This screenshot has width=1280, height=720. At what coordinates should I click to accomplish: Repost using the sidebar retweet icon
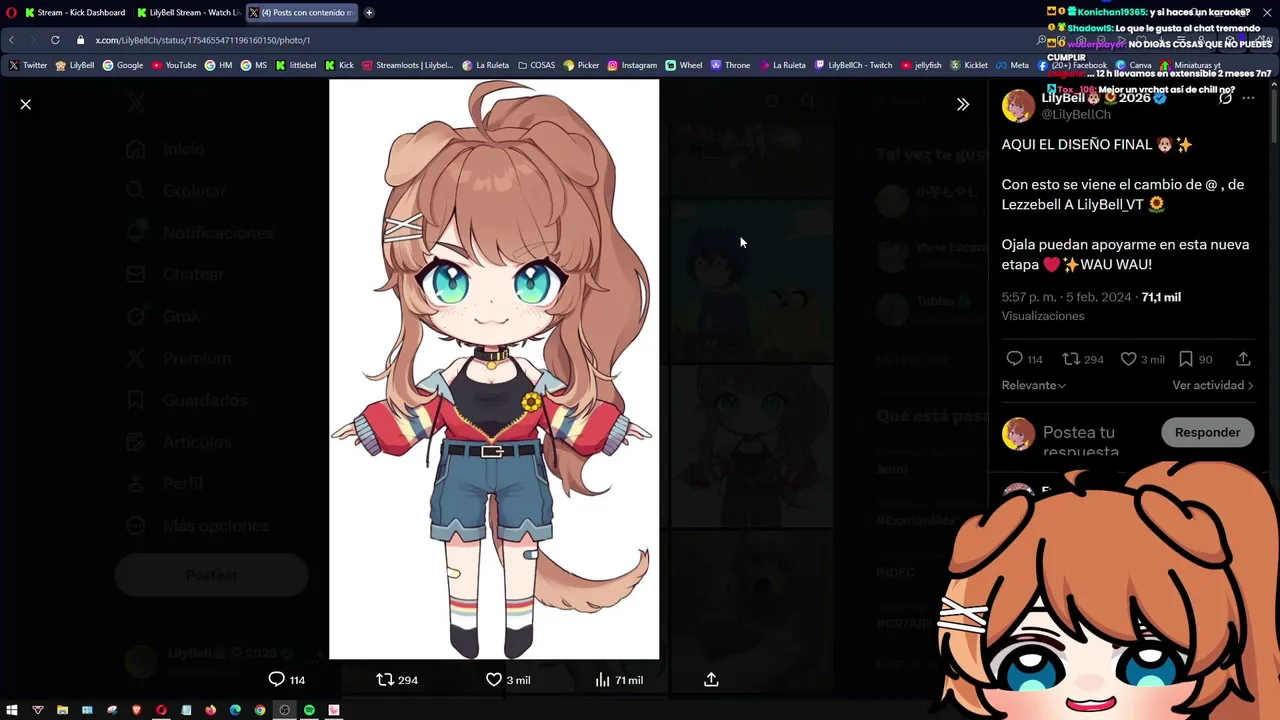pos(1070,359)
